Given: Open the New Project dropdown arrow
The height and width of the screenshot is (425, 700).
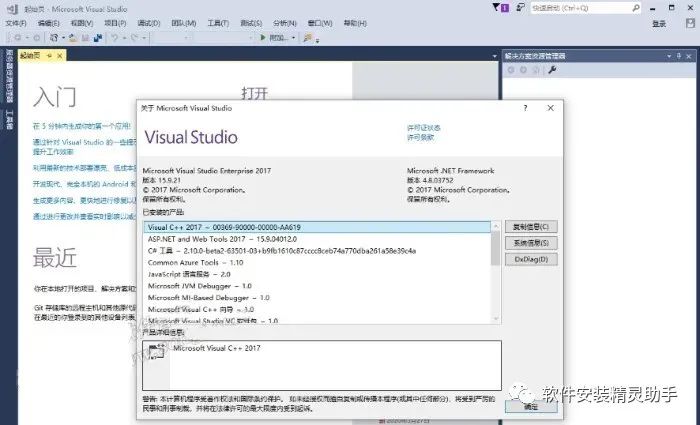Looking at the screenshot, I should click(63, 38).
